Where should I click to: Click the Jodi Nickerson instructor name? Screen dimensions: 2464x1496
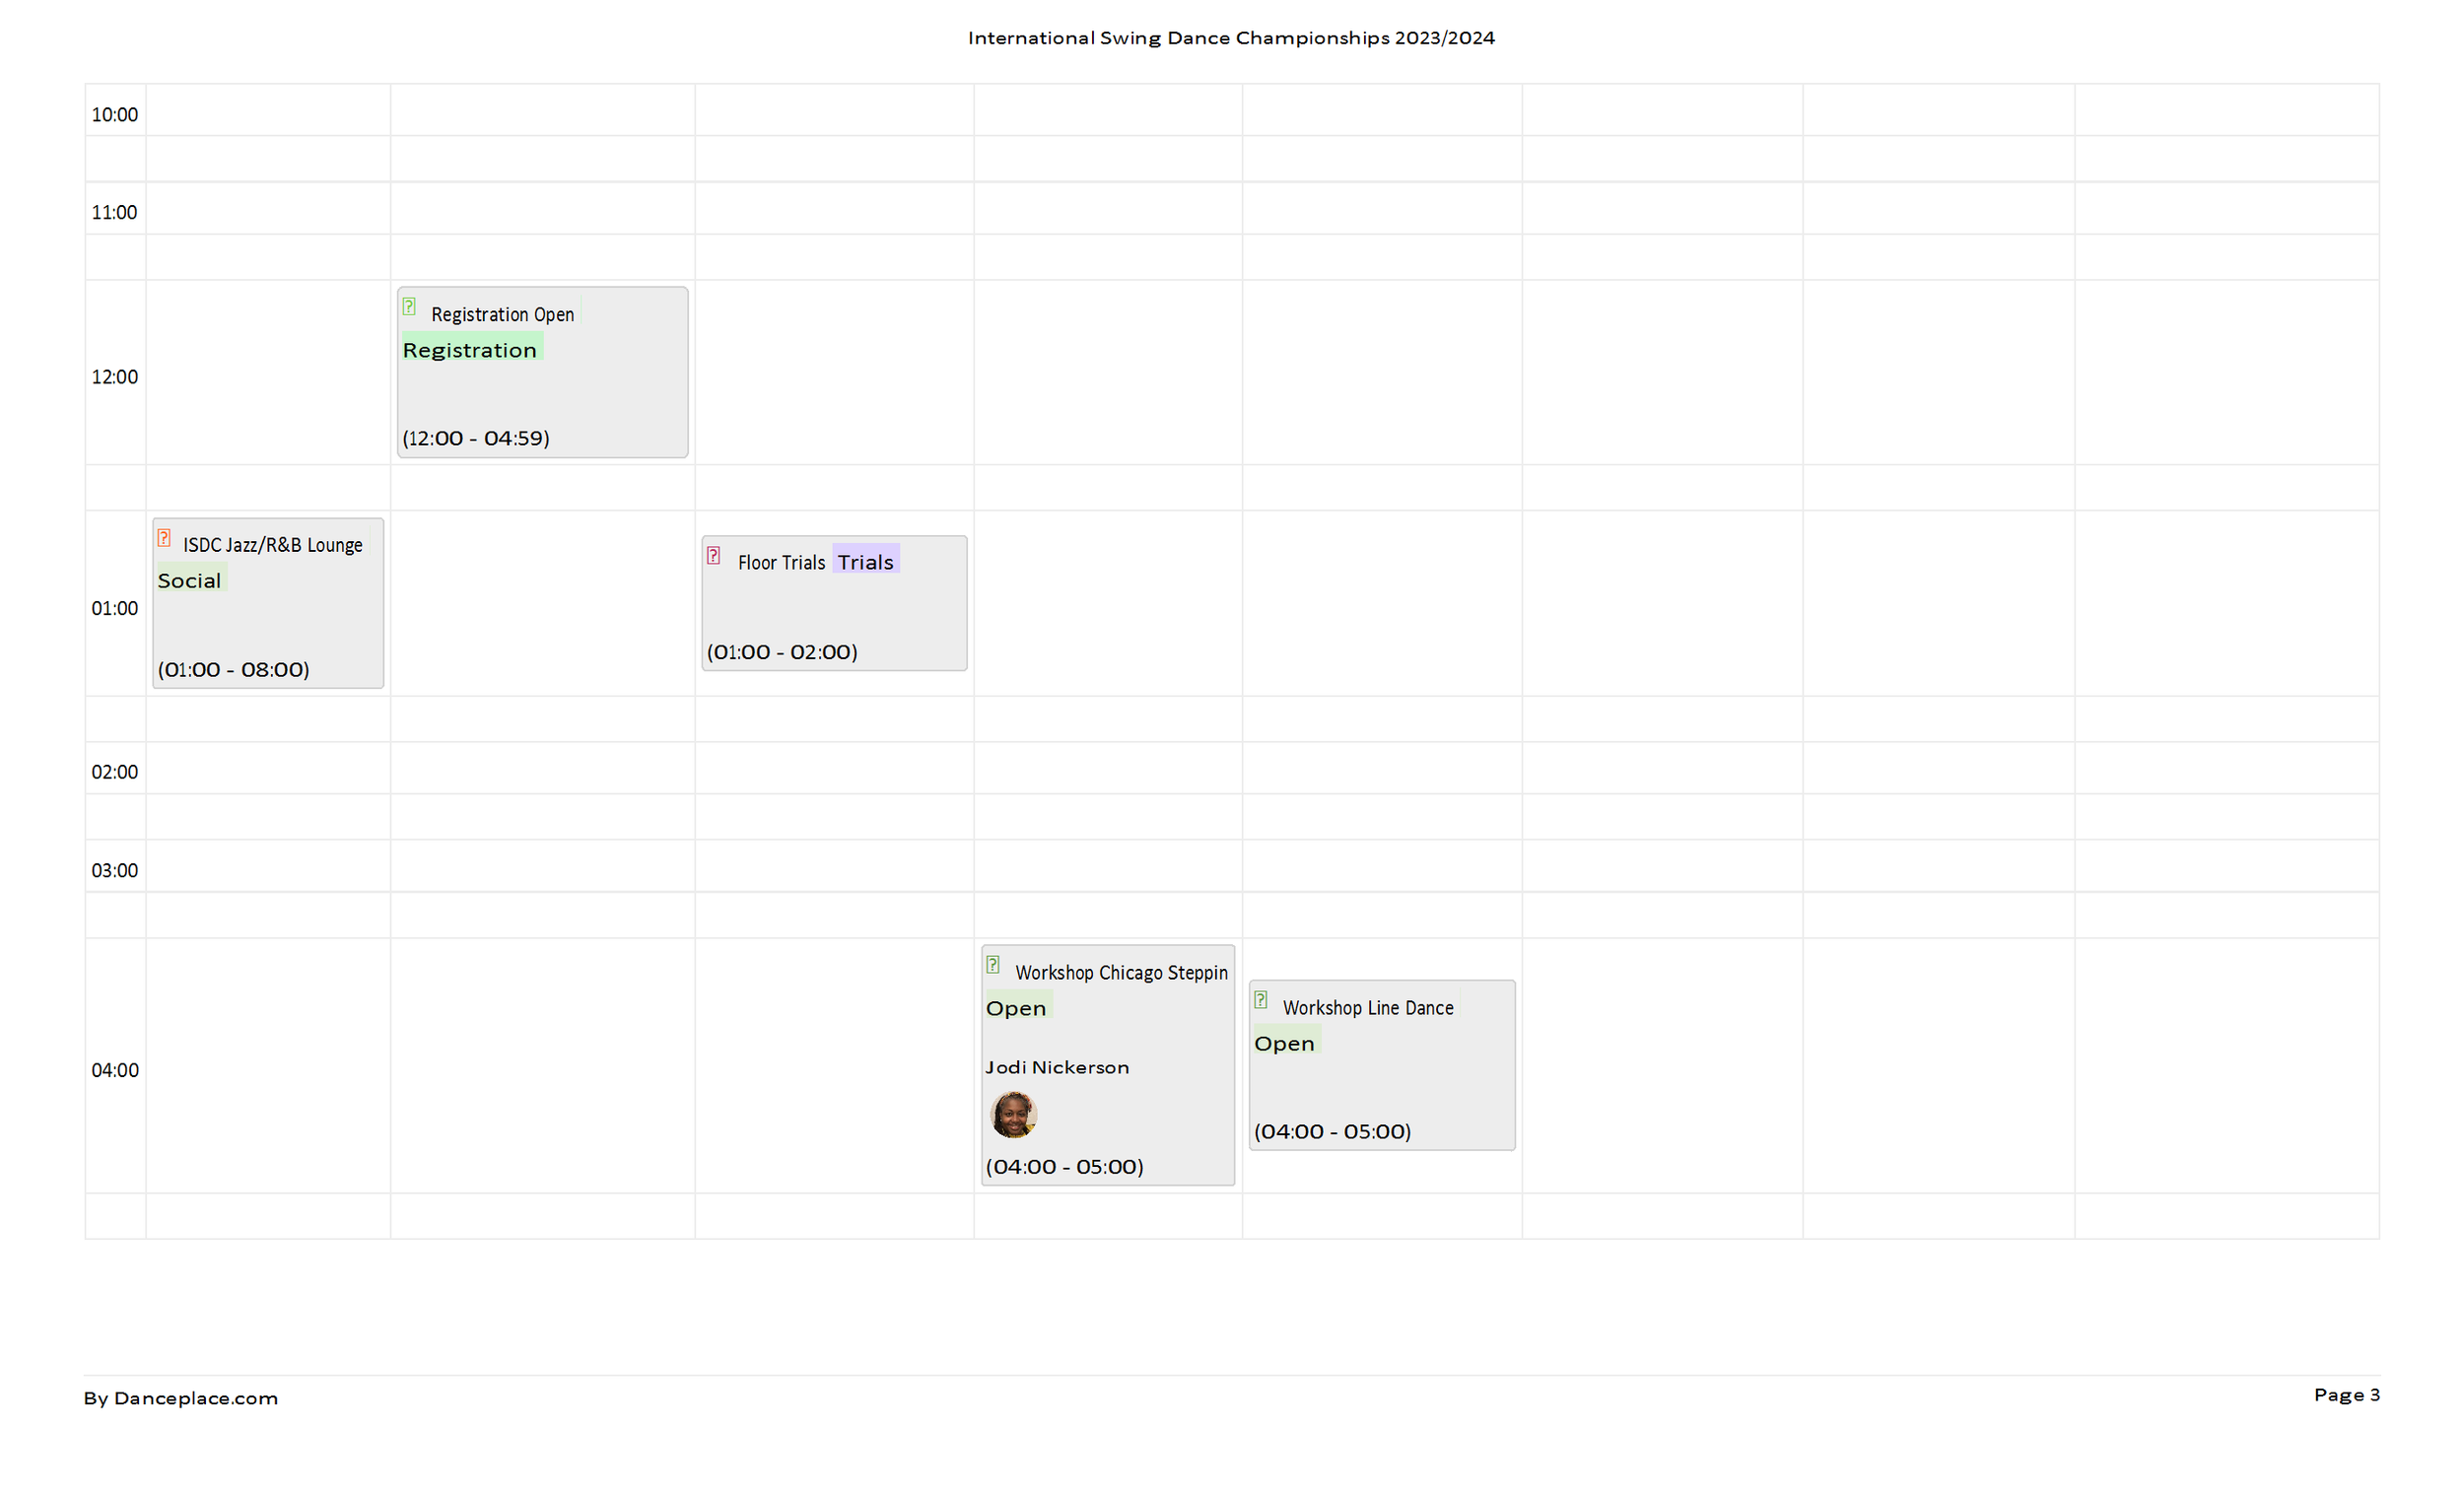(x=1057, y=1068)
